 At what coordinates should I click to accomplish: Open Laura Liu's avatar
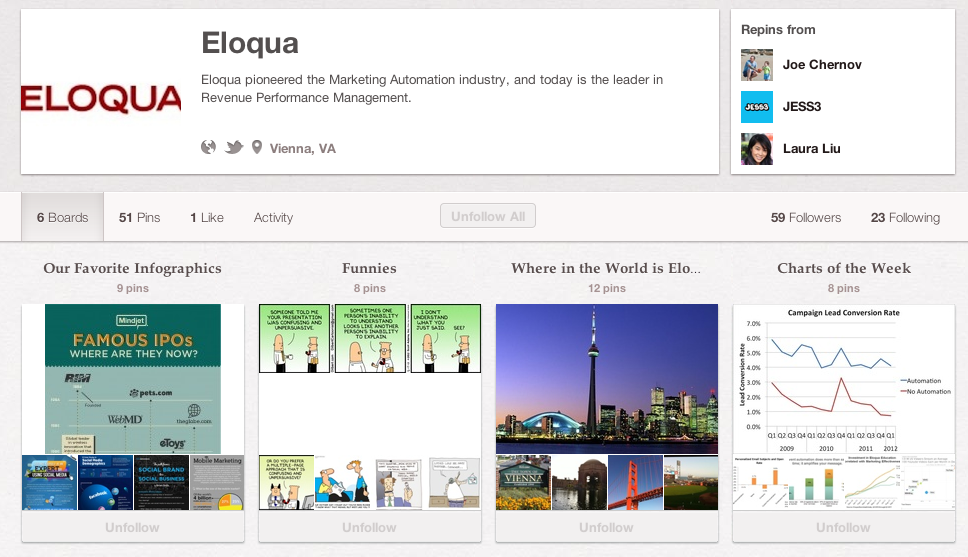(757, 149)
